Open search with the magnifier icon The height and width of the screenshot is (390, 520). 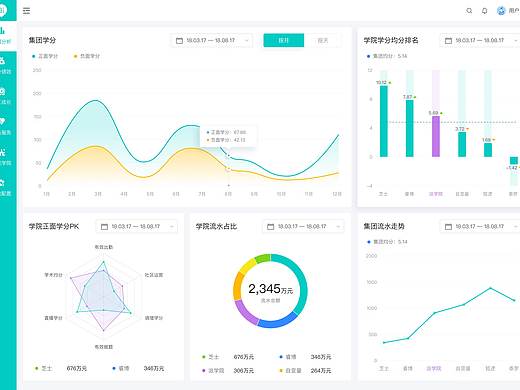[469, 11]
